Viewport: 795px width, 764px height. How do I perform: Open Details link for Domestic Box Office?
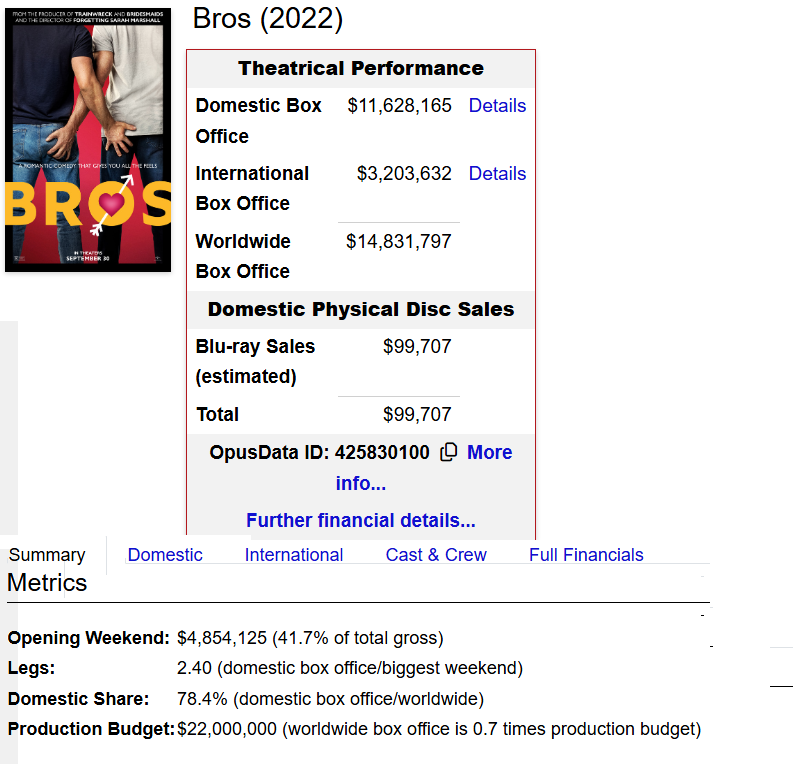497,105
